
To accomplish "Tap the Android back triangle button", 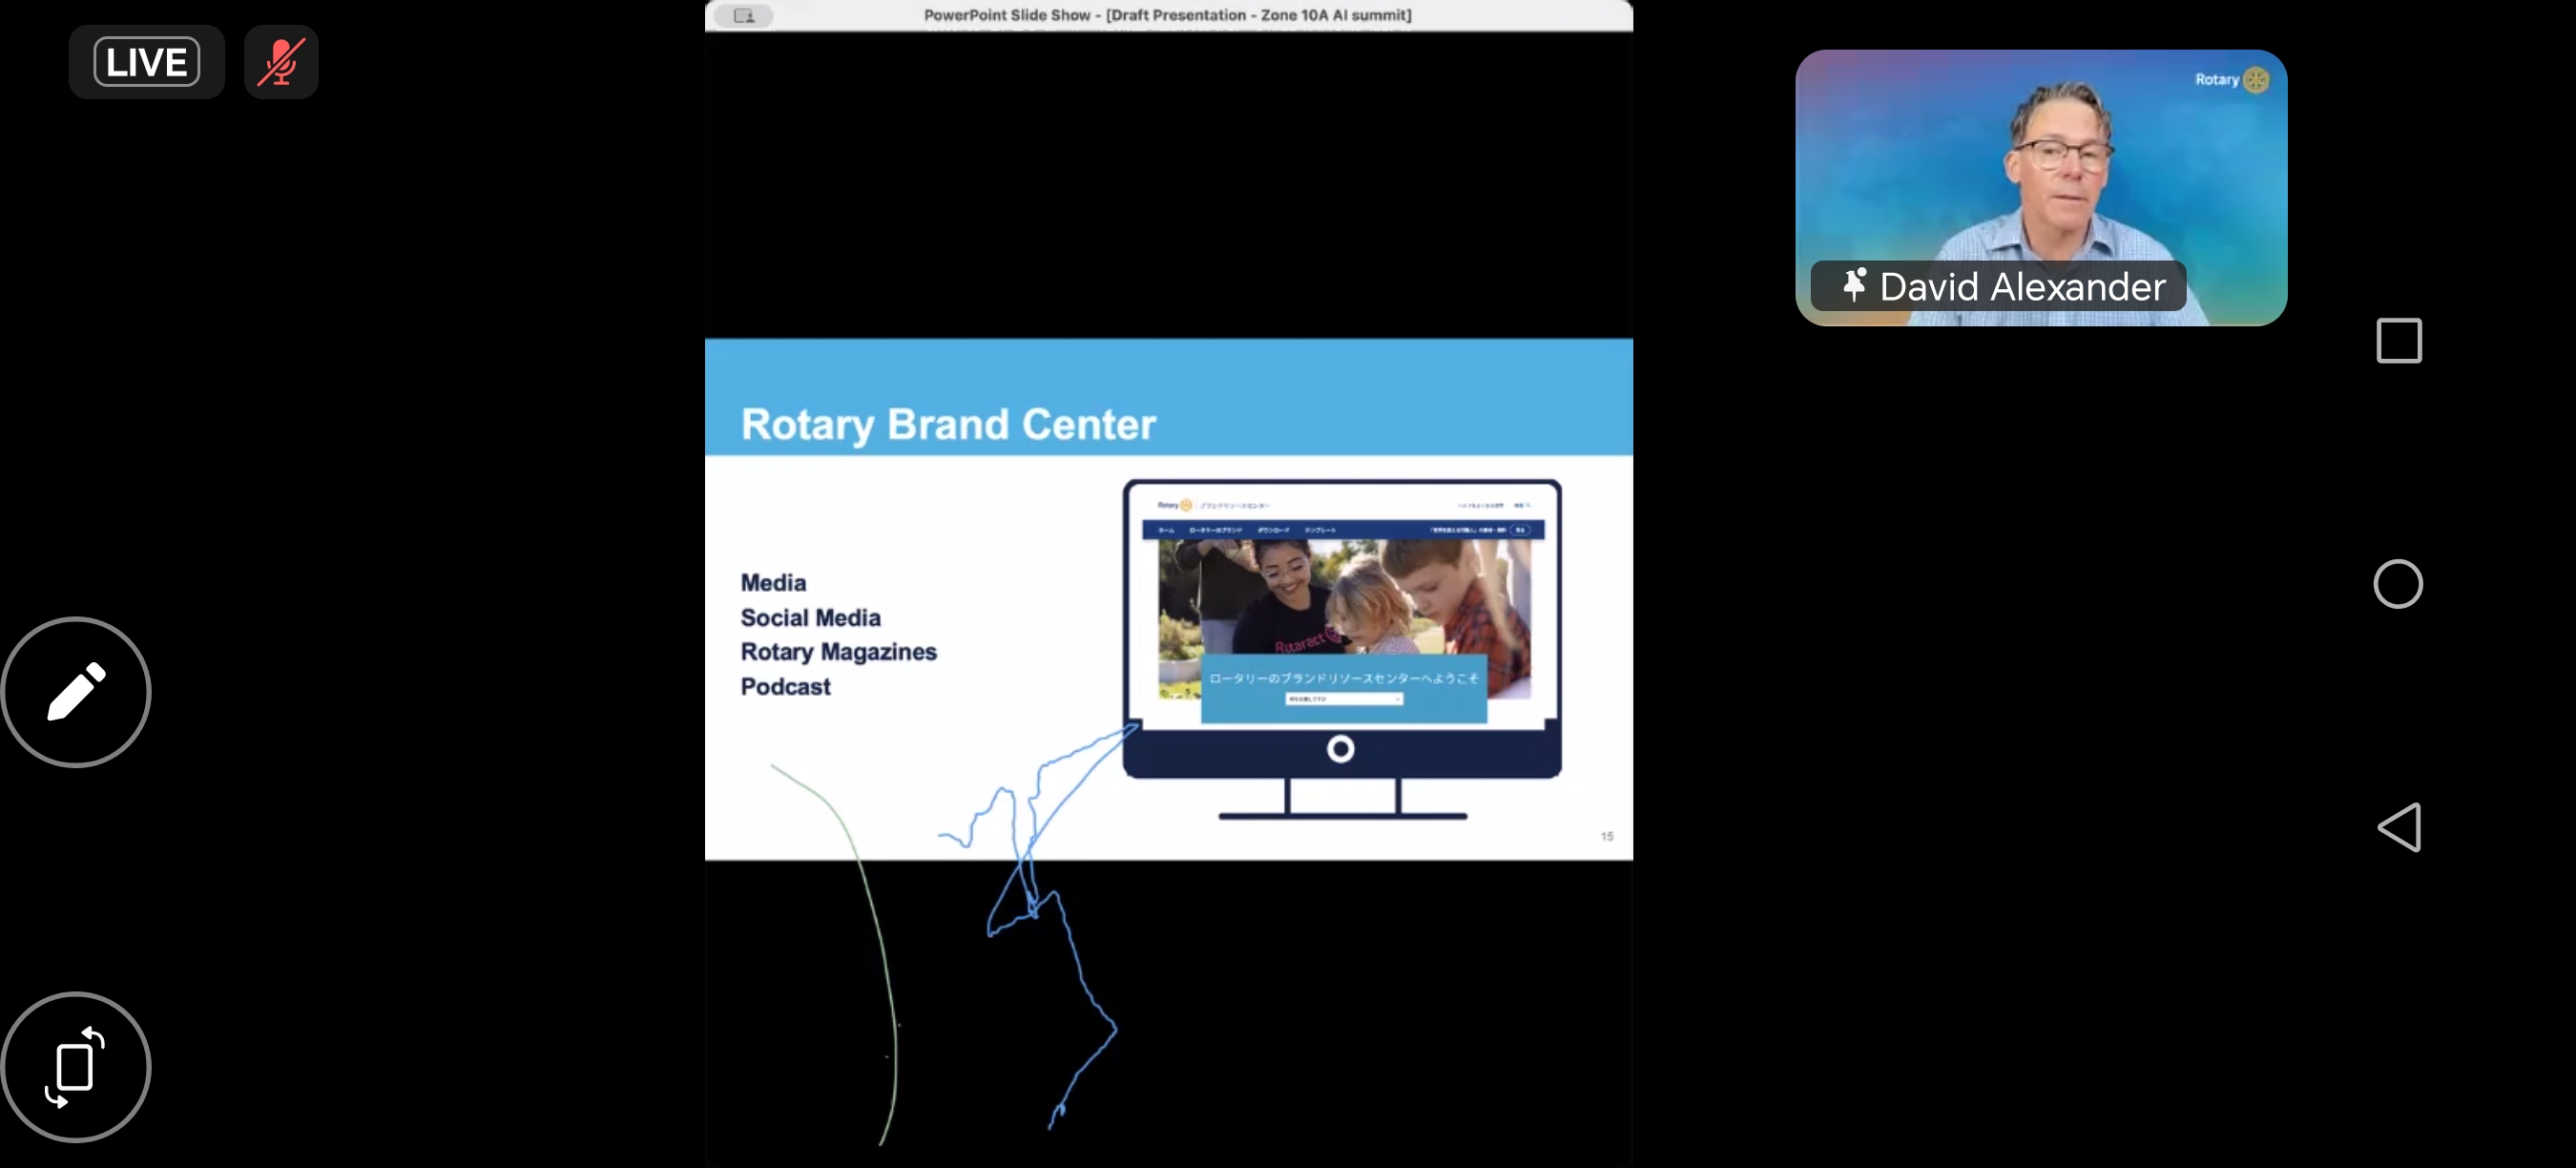I will tap(2399, 827).
